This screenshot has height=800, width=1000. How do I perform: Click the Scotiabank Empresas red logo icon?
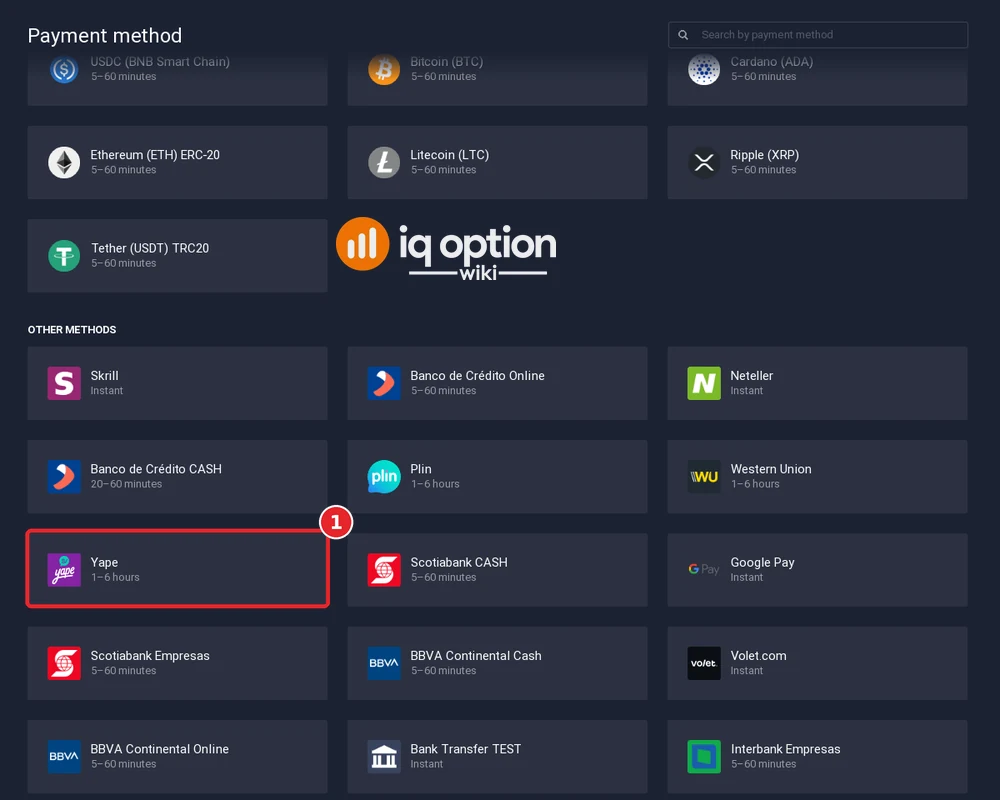pos(64,663)
